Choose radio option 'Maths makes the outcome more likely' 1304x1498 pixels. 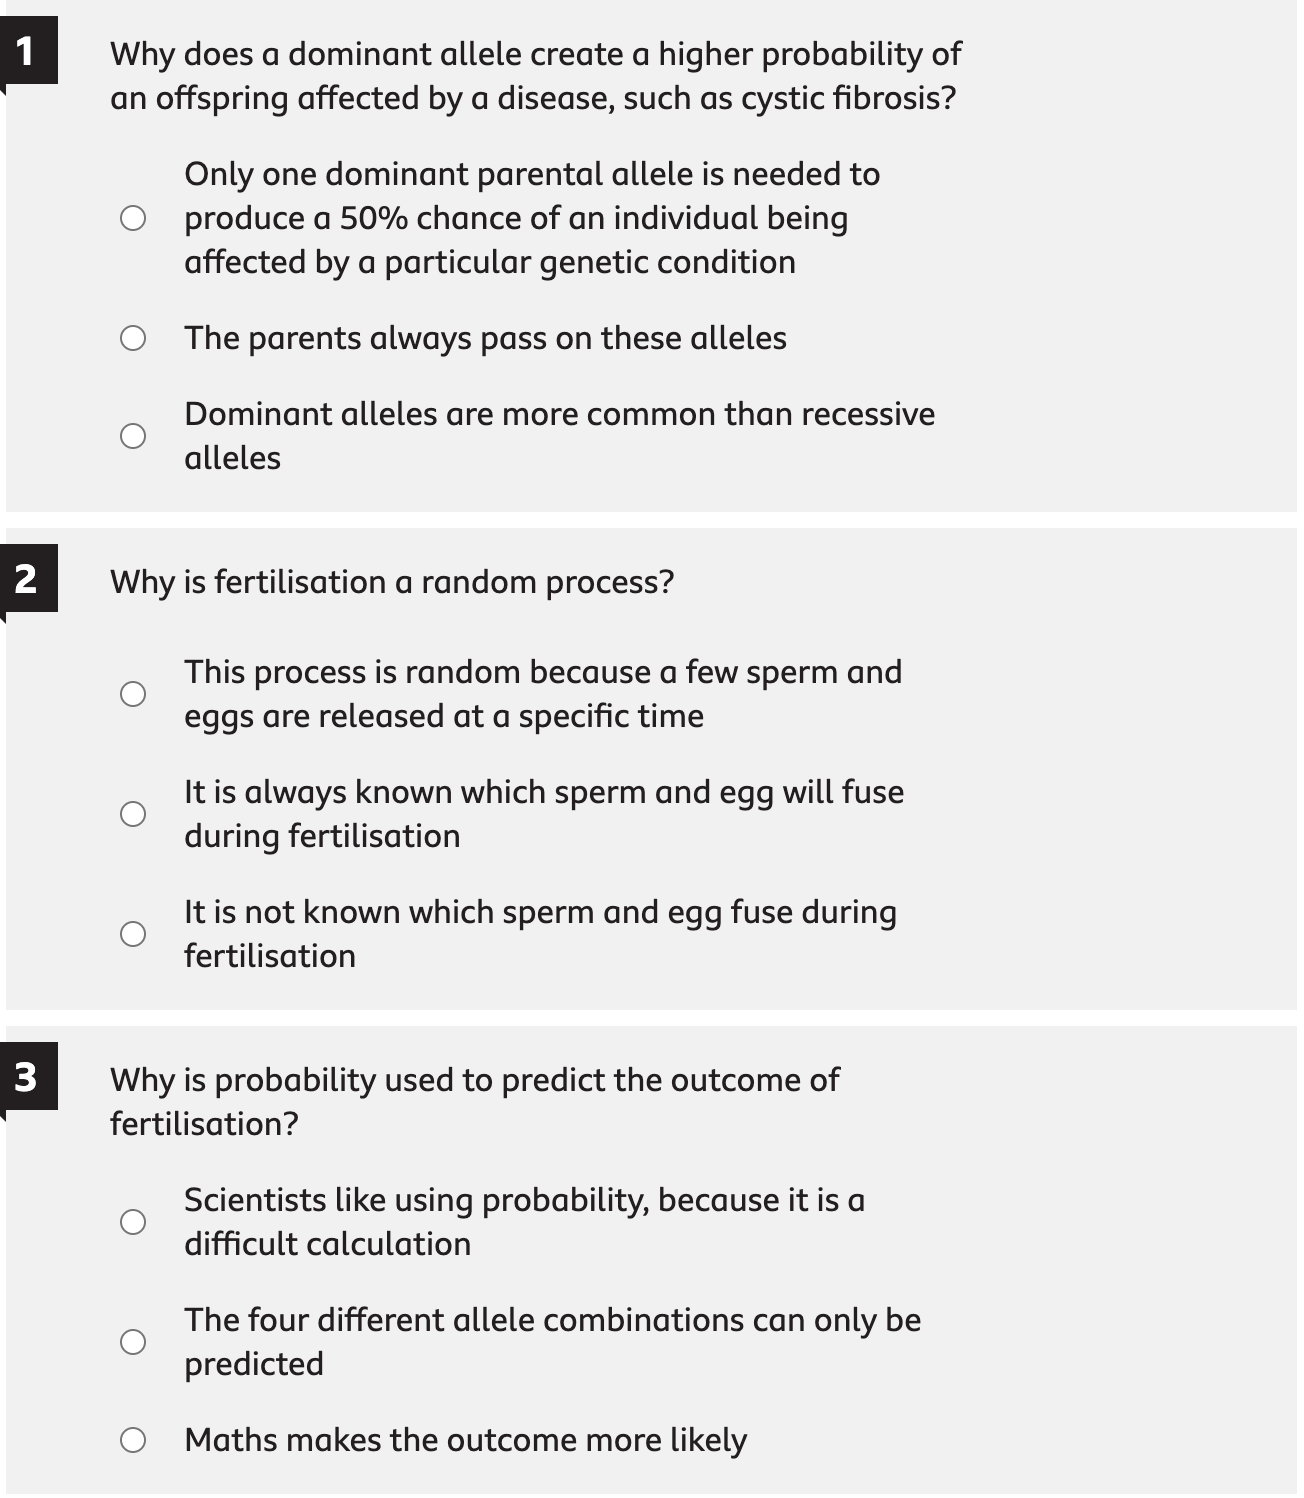point(133,1440)
